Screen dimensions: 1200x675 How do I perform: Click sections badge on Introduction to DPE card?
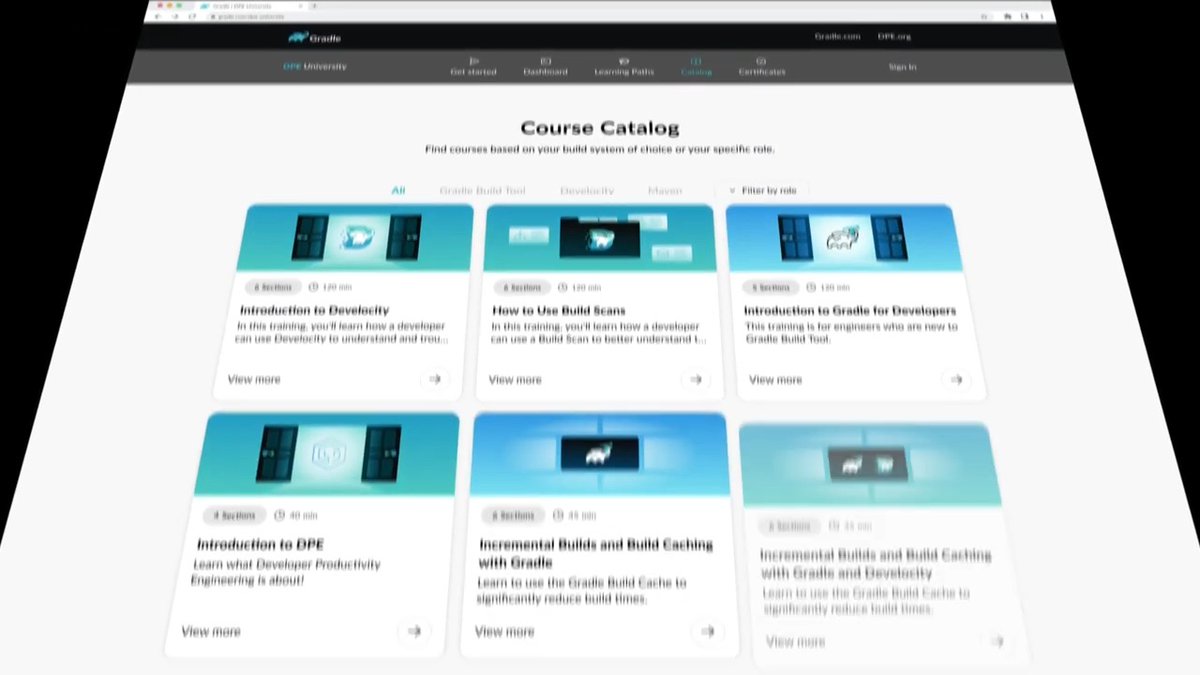[x=235, y=516]
